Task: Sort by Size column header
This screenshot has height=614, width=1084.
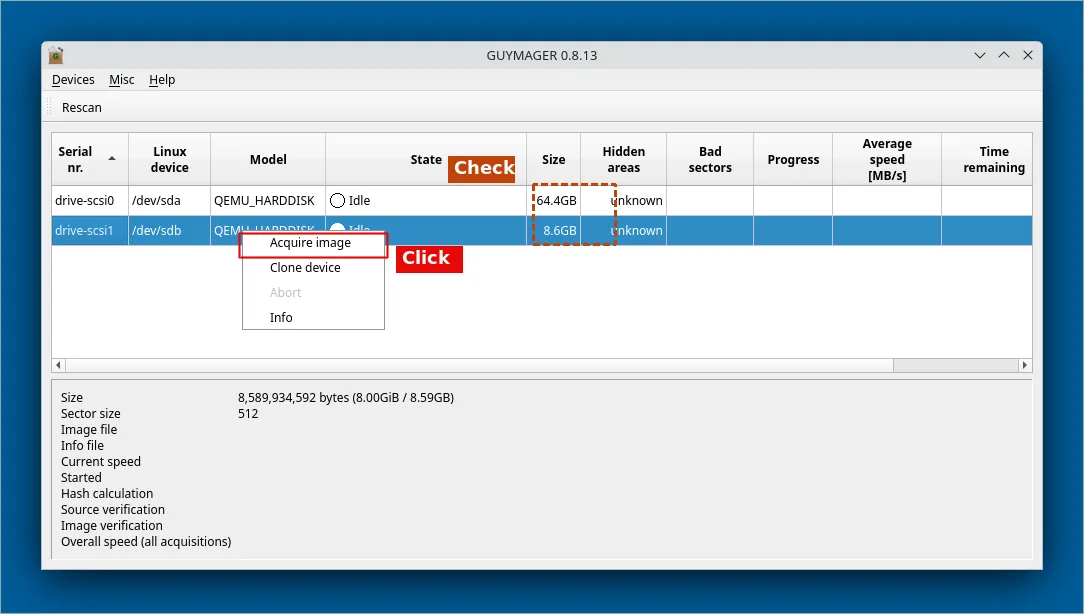Action: 553,159
